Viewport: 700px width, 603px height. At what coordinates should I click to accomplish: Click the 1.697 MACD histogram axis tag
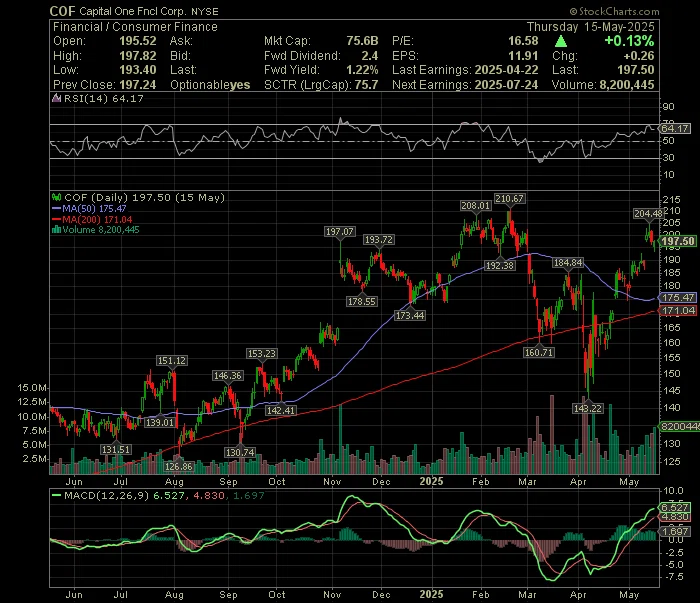pos(675,531)
